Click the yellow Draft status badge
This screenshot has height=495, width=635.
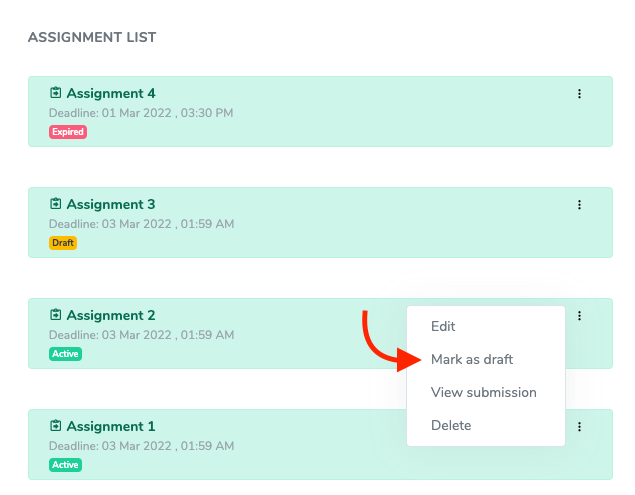pos(63,243)
